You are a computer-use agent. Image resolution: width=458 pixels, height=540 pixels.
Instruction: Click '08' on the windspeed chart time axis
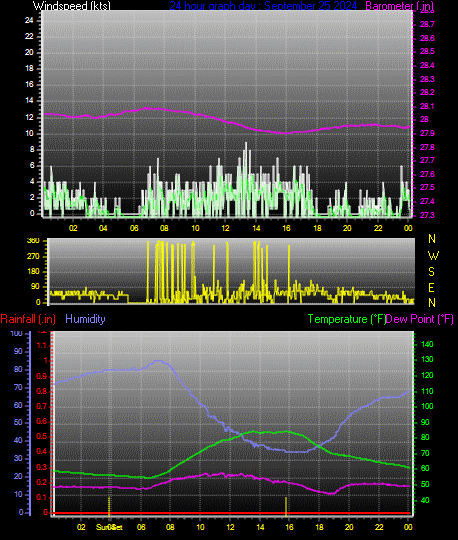(x=164, y=228)
